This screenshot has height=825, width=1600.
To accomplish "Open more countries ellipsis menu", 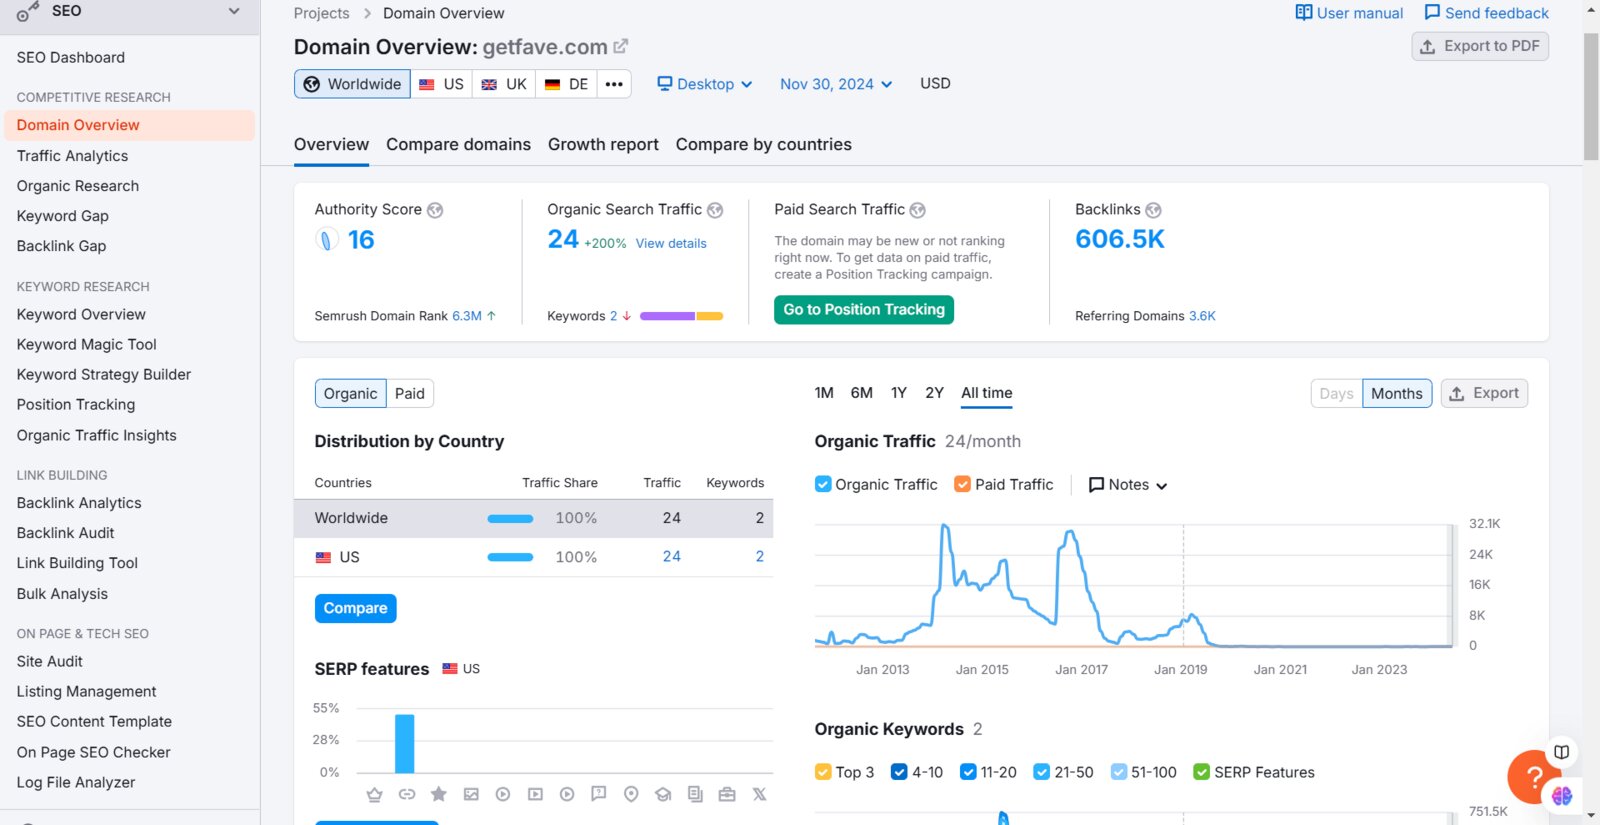I will [x=614, y=84].
